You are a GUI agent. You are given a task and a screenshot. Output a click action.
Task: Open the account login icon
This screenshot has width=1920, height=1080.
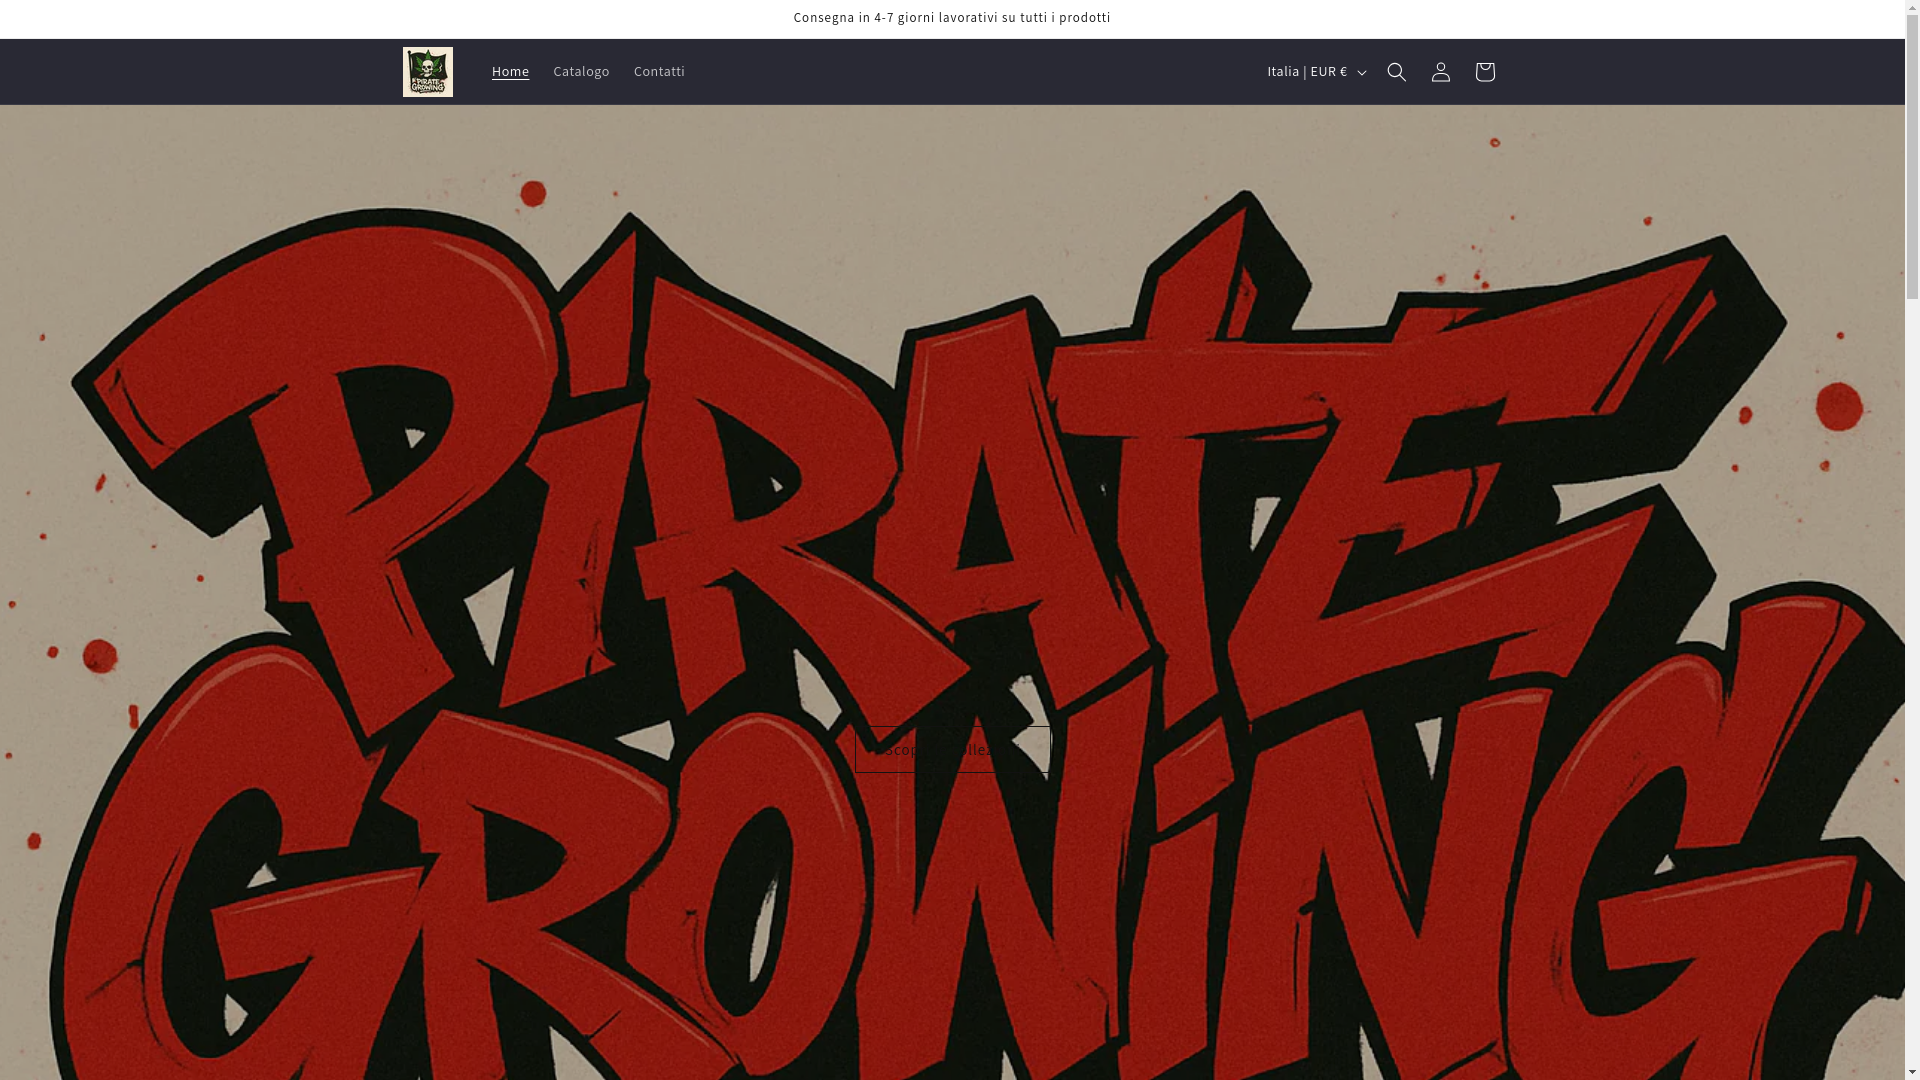coord(1440,72)
